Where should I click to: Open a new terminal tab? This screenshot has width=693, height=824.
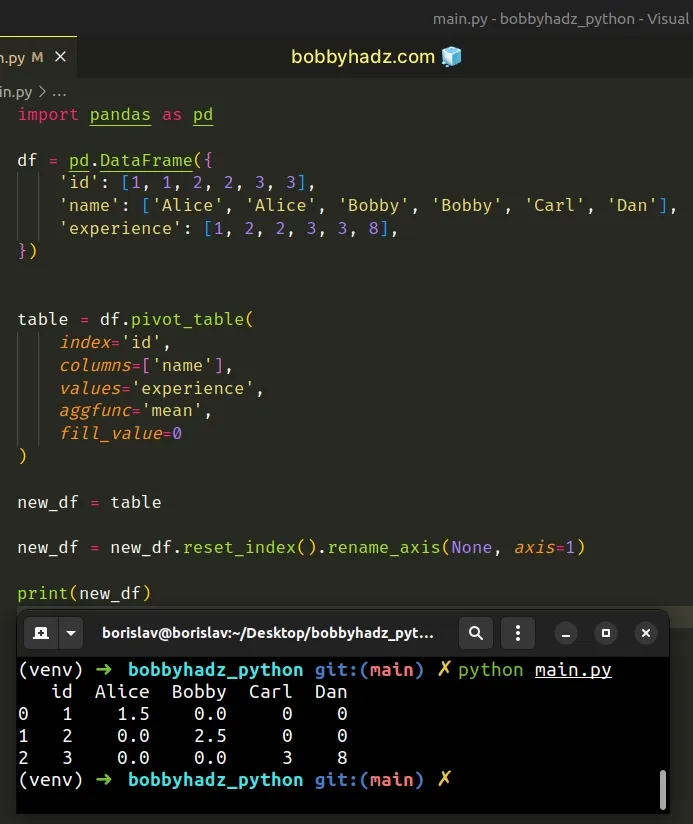pos(41,633)
